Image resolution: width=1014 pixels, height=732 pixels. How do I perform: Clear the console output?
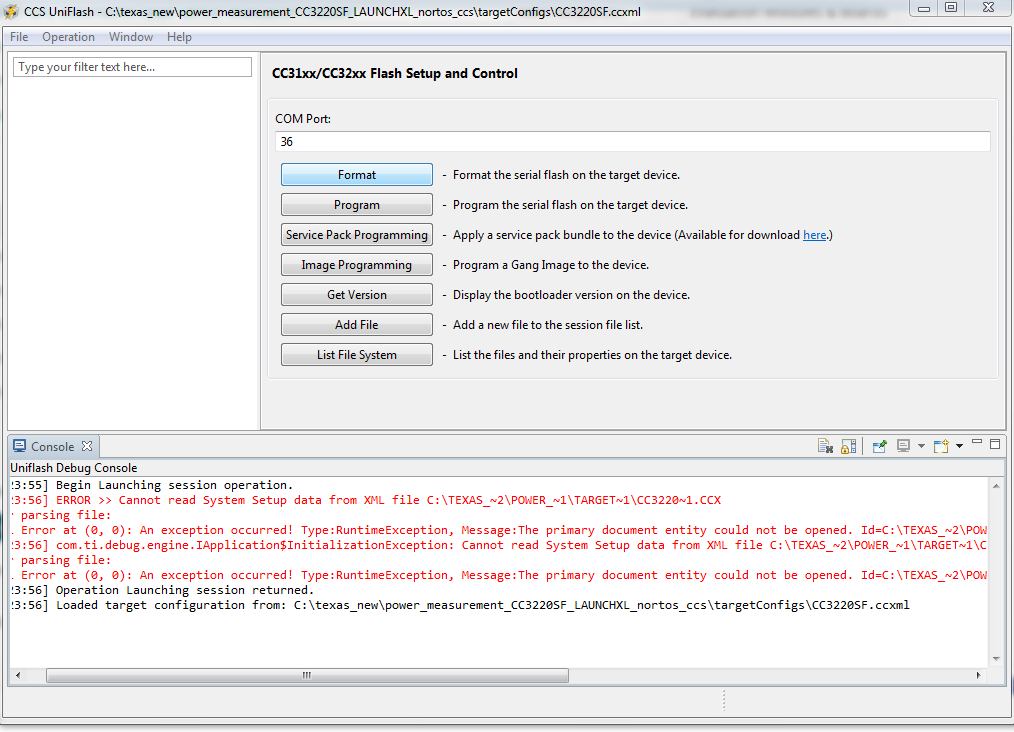[x=825, y=446]
